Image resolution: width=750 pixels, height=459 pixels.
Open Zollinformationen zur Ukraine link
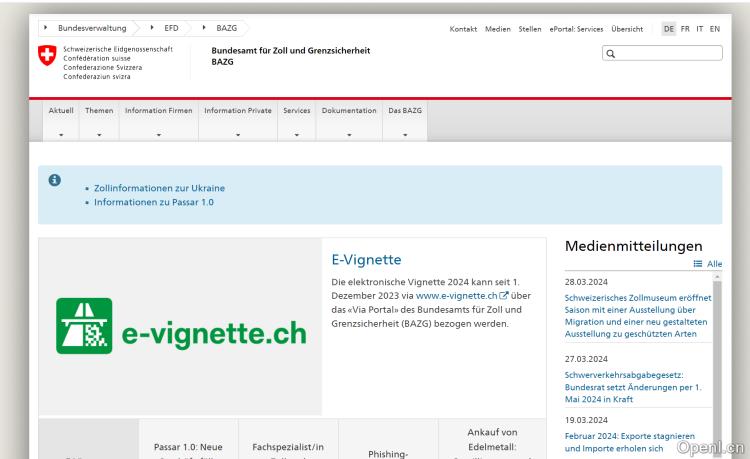point(159,188)
